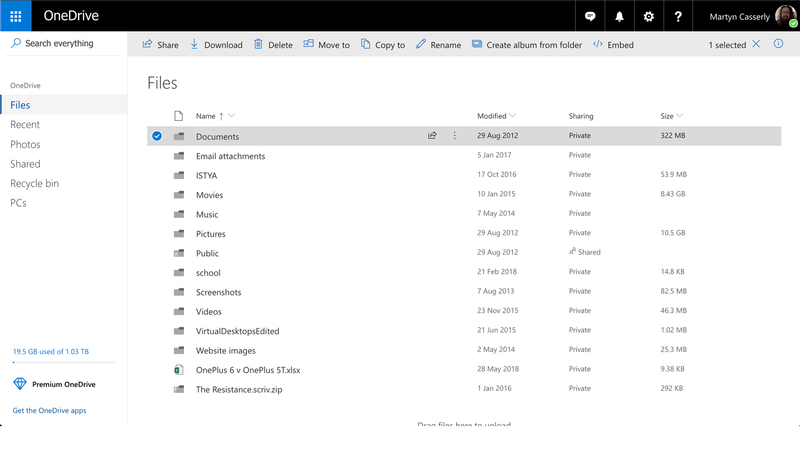This screenshot has height=450, width=800.
Task: Click the folder icon for Music
Action: [179, 214]
